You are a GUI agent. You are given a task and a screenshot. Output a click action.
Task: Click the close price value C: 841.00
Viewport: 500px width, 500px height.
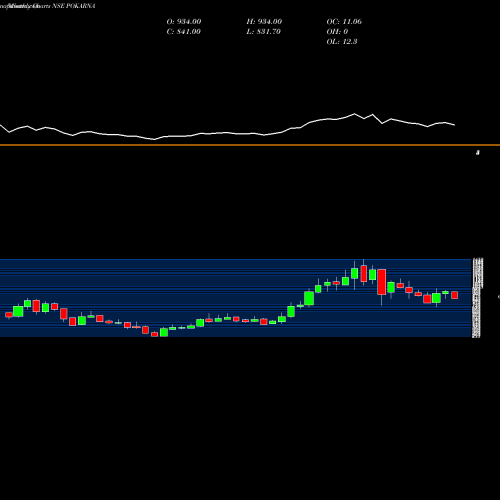pyautogui.click(x=183, y=32)
